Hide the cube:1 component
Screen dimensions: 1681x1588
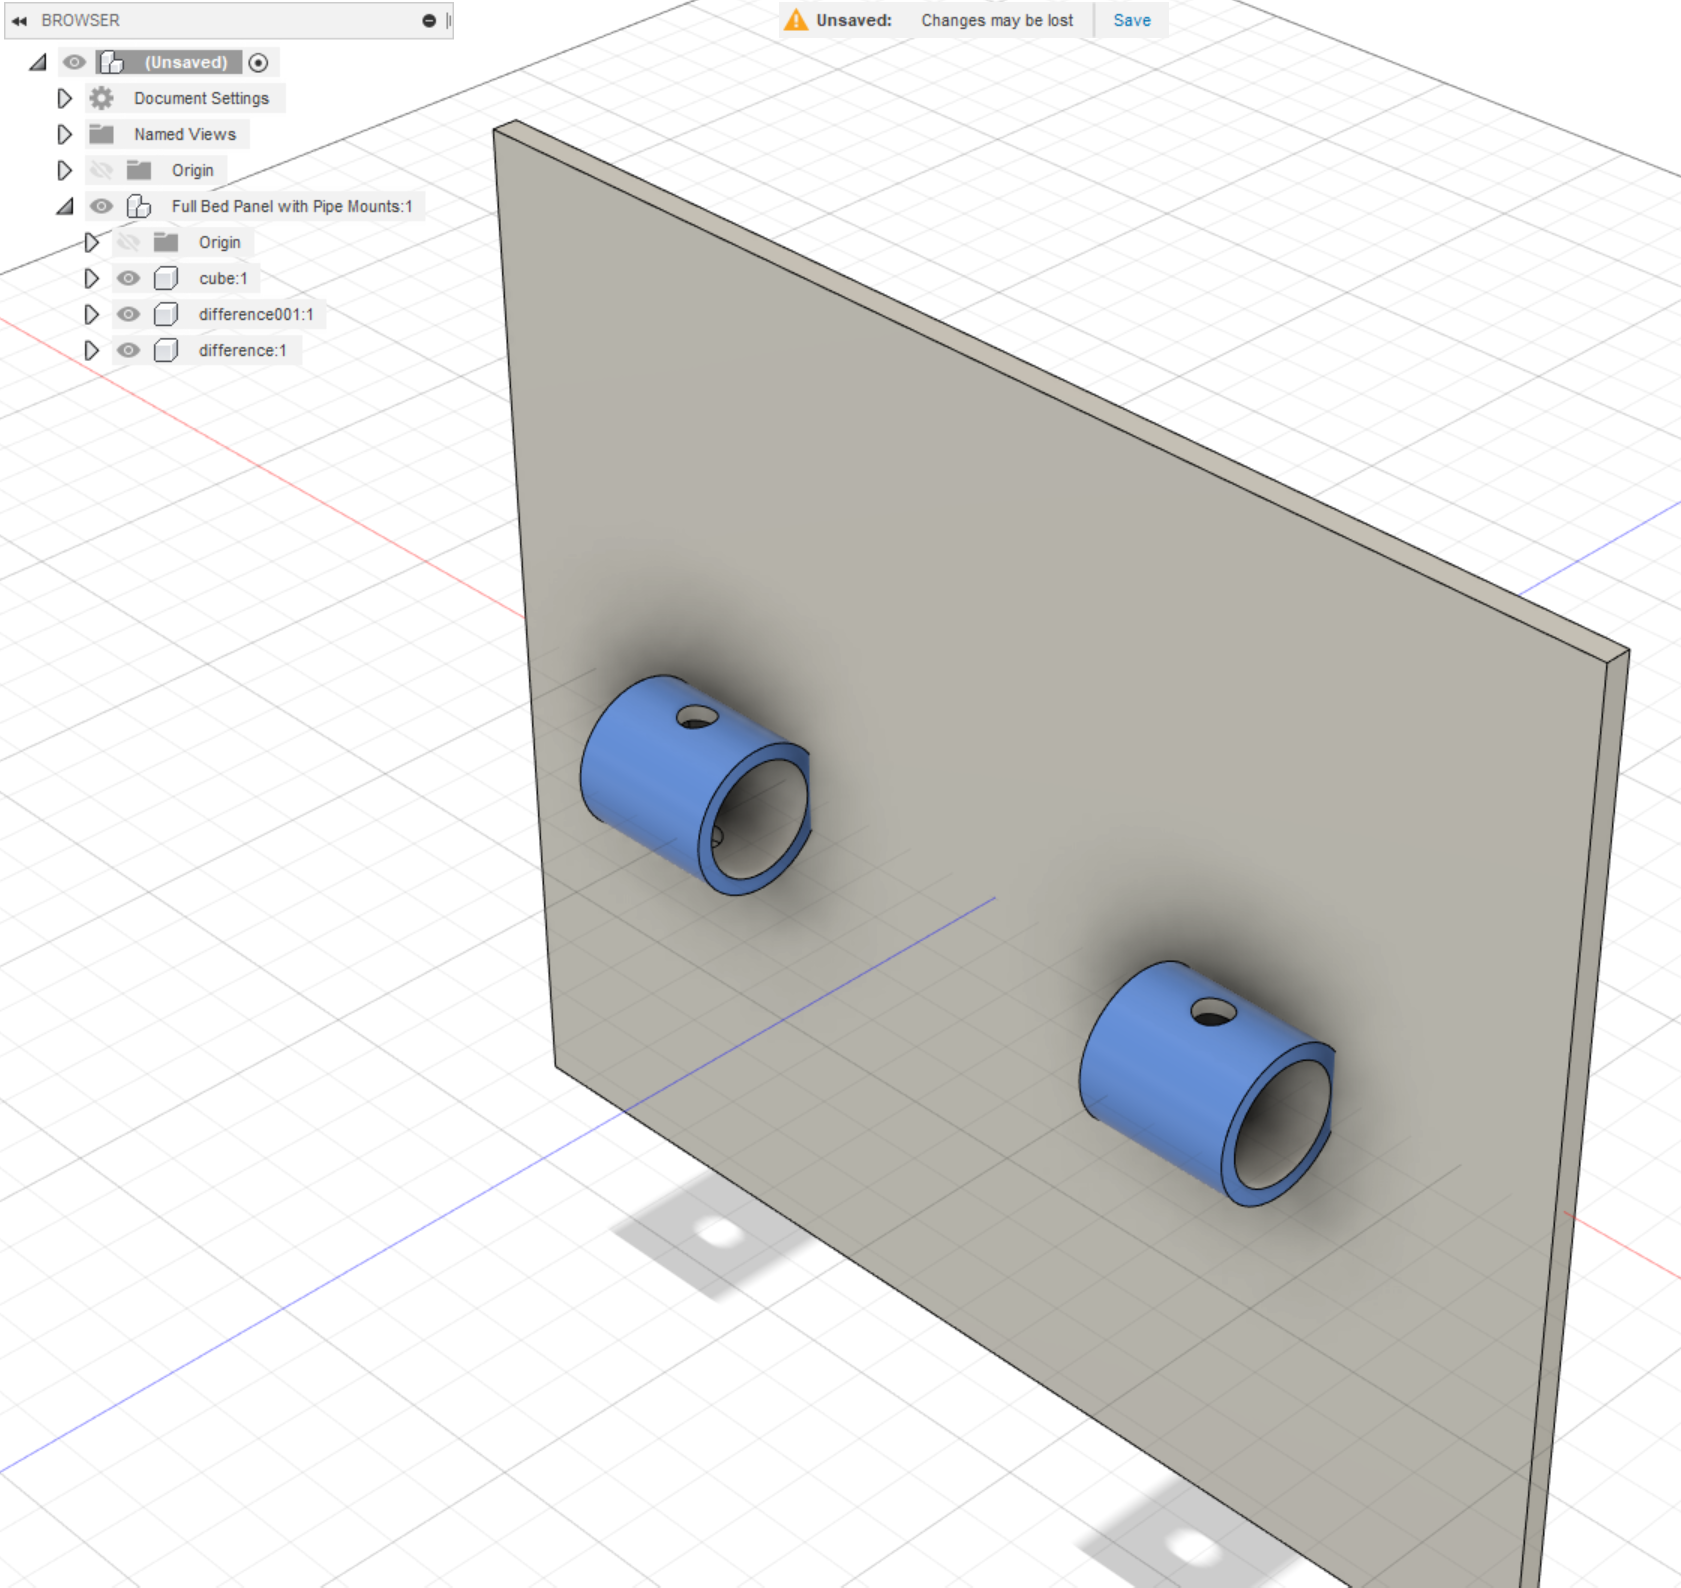click(128, 278)
